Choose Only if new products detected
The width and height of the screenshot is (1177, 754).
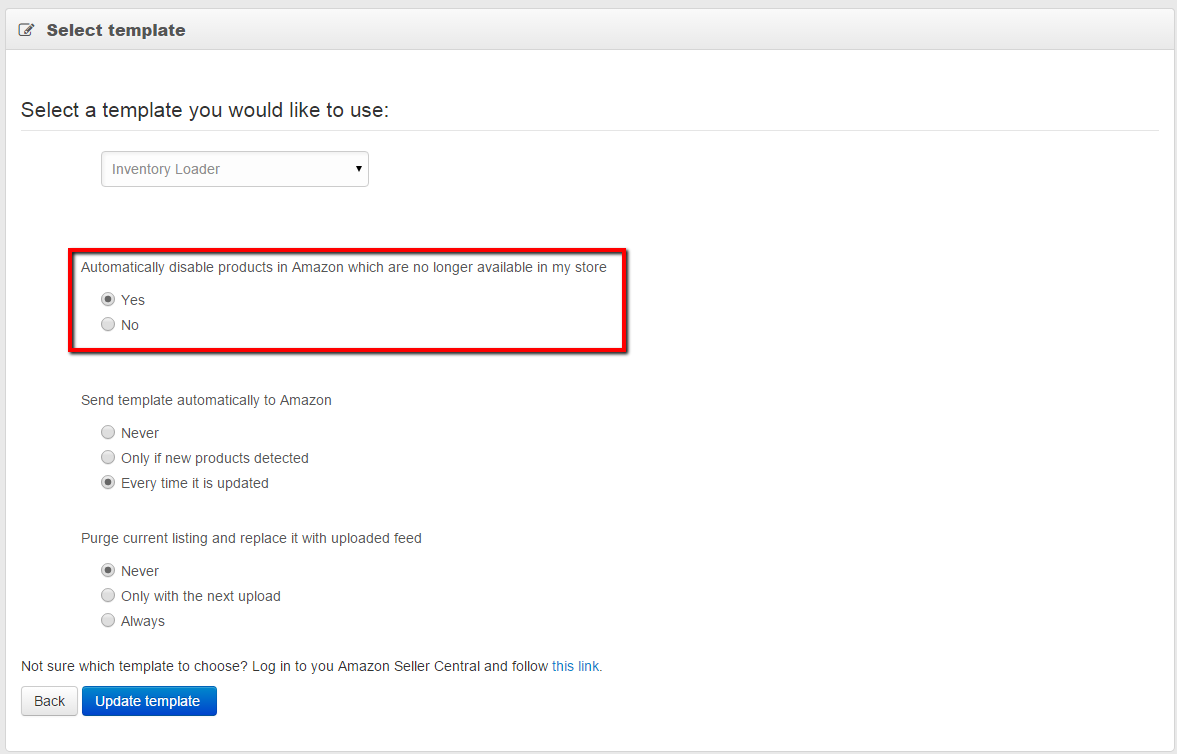pos(108,457)
